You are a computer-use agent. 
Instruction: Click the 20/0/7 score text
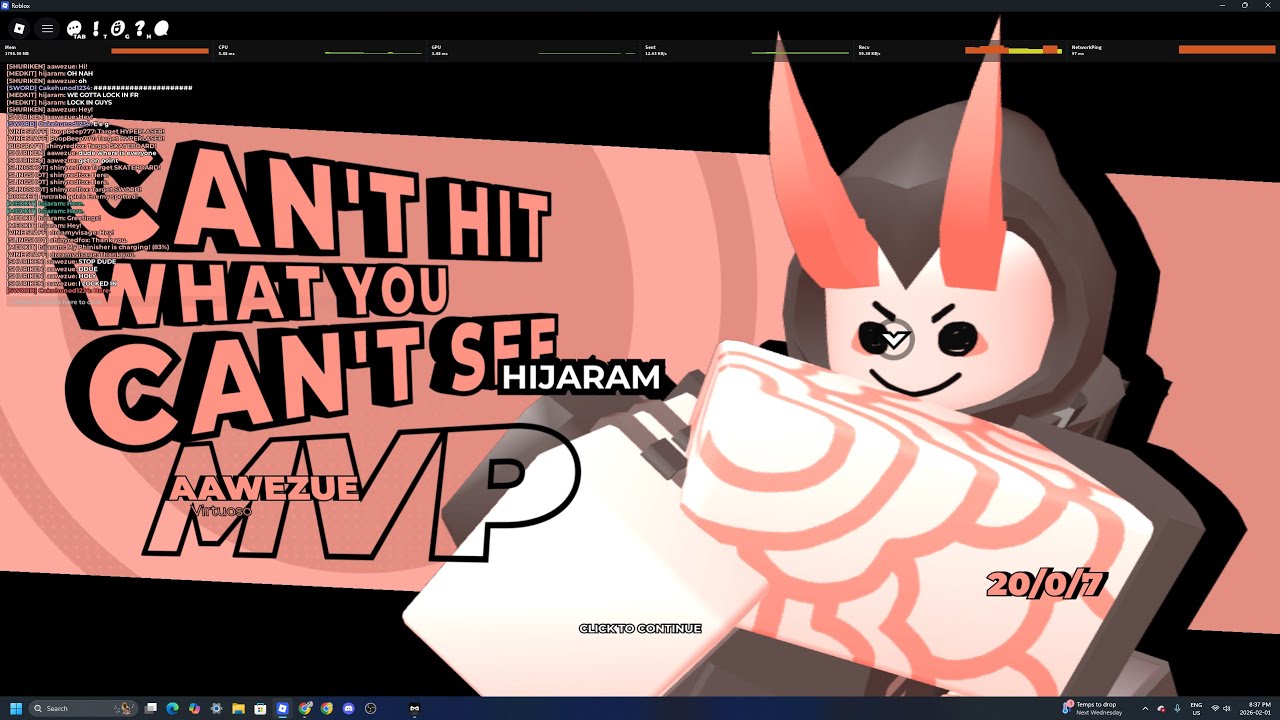tap(1046, 584)
